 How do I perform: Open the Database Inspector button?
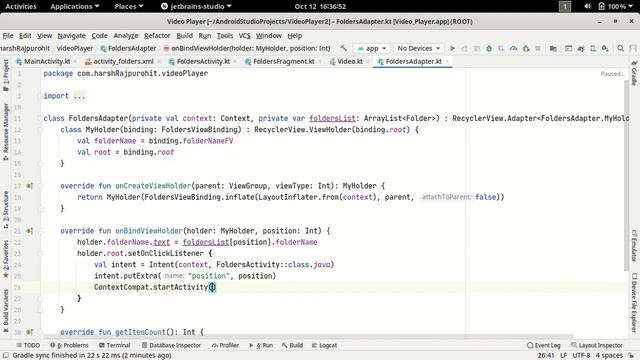click(171, 345)
